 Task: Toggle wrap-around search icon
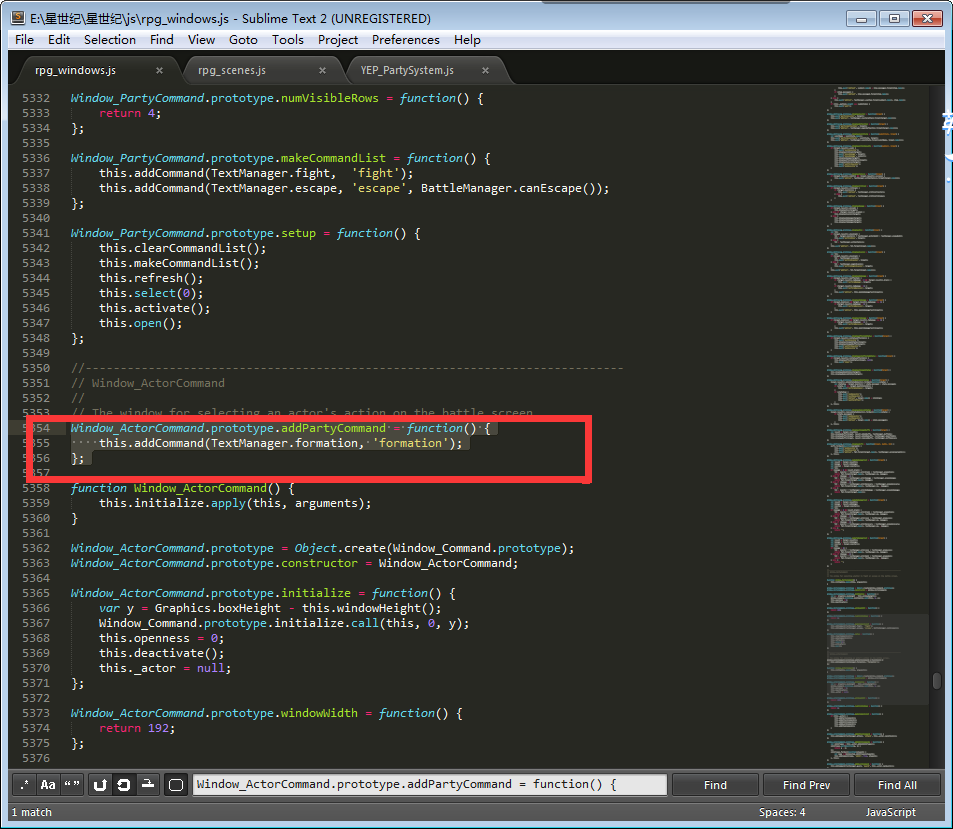pyautogui.click(x=124, y=785)
